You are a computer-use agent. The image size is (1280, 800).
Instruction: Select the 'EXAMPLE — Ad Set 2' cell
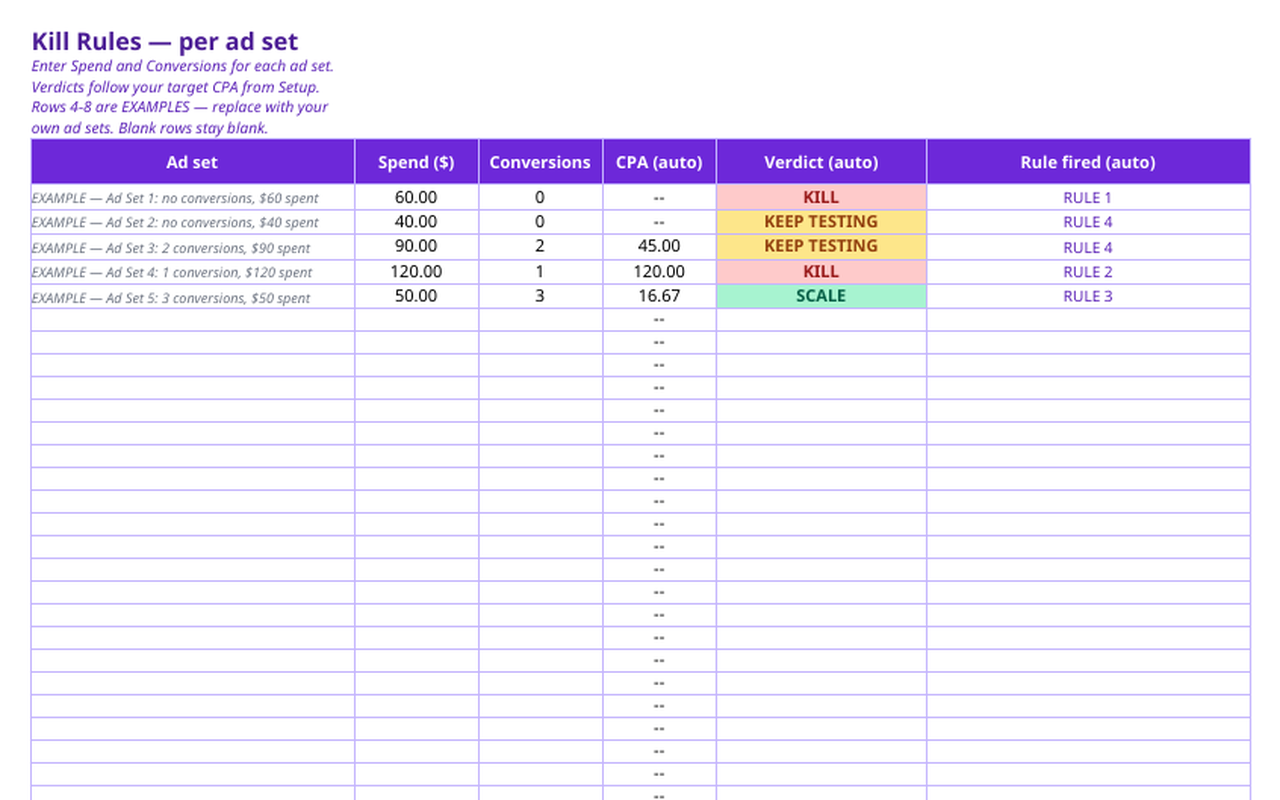tap(193, 222)
